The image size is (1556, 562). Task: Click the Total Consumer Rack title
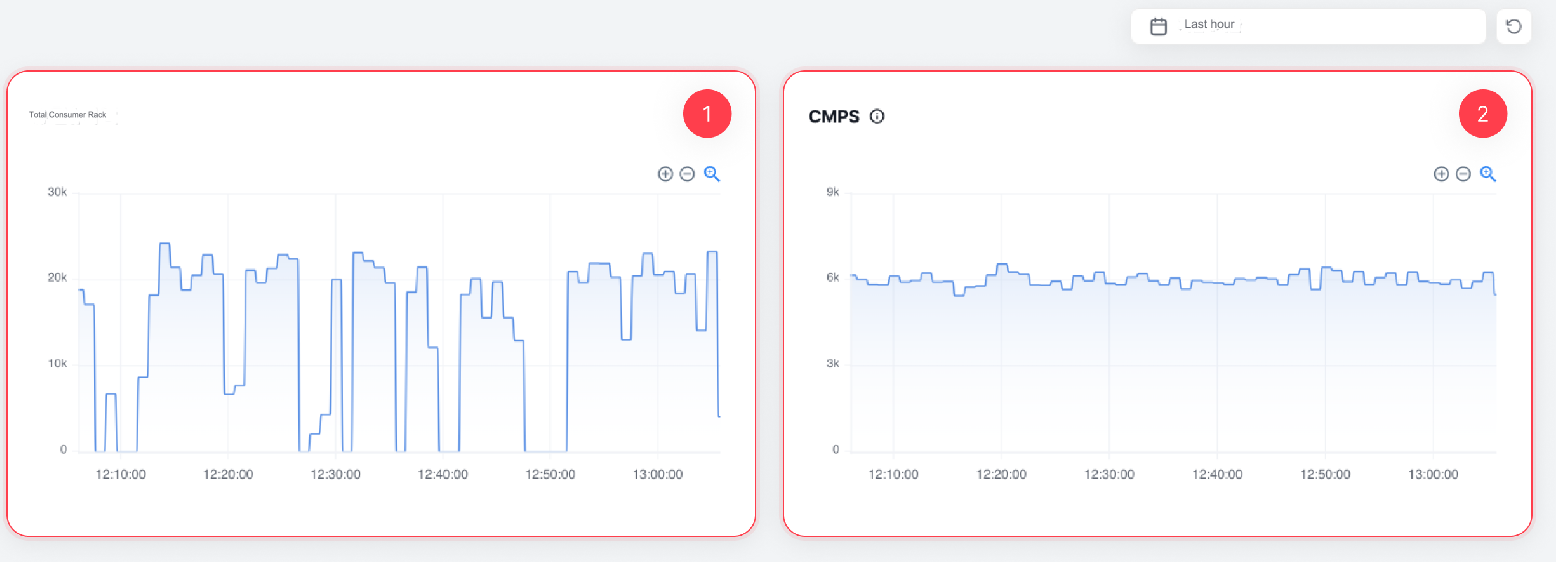(68, 115)
